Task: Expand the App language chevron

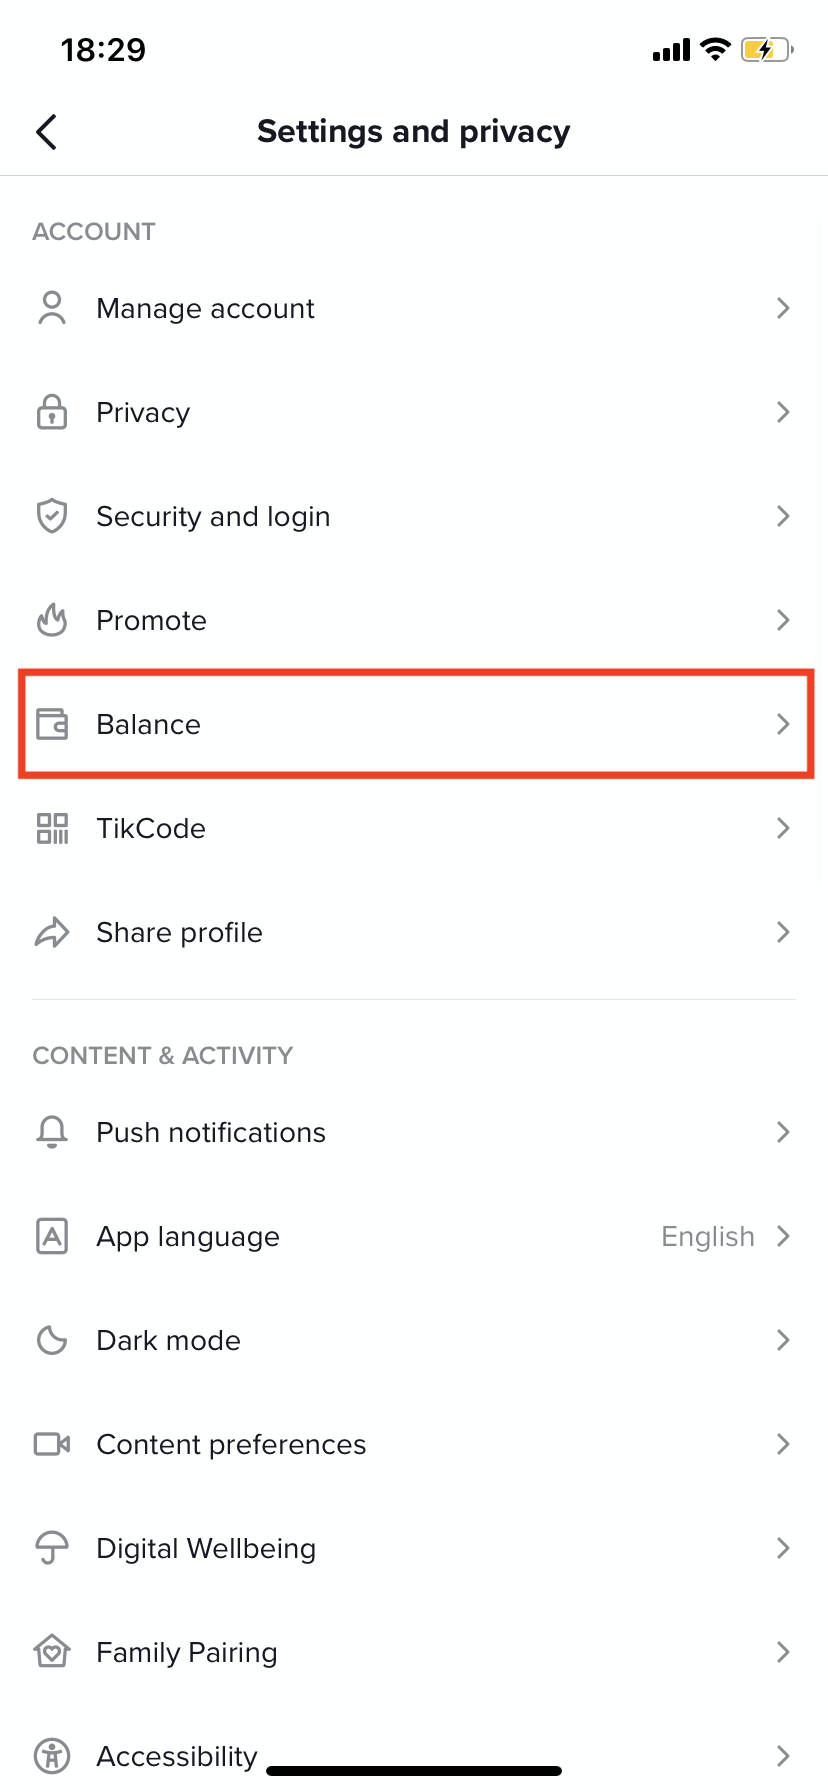Action: [x=783, y=1236]
